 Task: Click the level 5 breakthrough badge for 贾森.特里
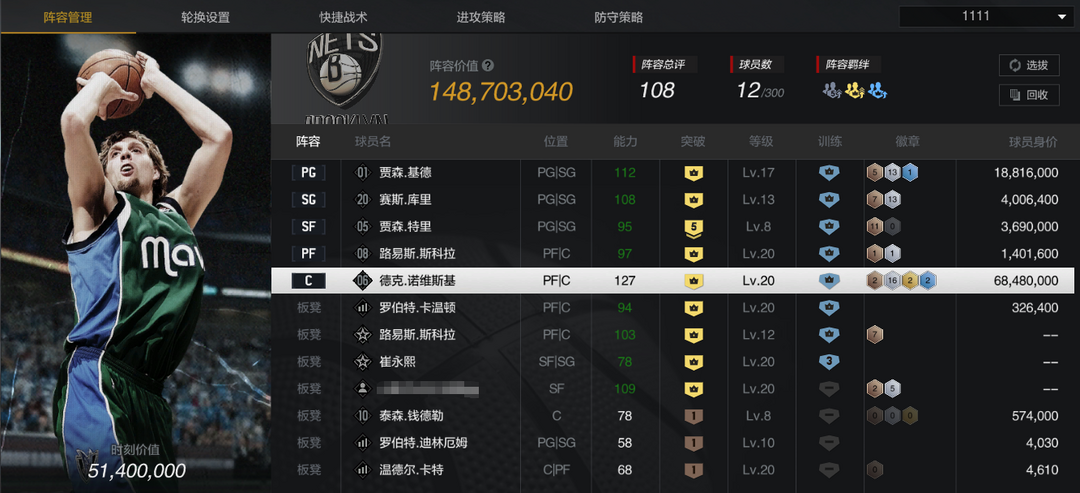(x=693, y=227)
